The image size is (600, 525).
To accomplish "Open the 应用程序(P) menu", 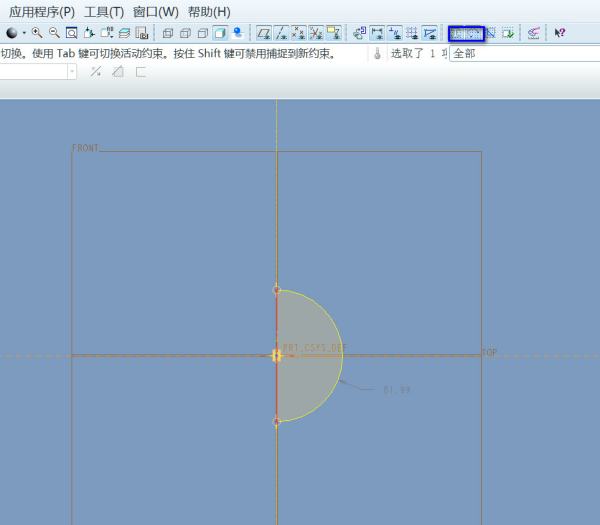I will click(41, 12).
